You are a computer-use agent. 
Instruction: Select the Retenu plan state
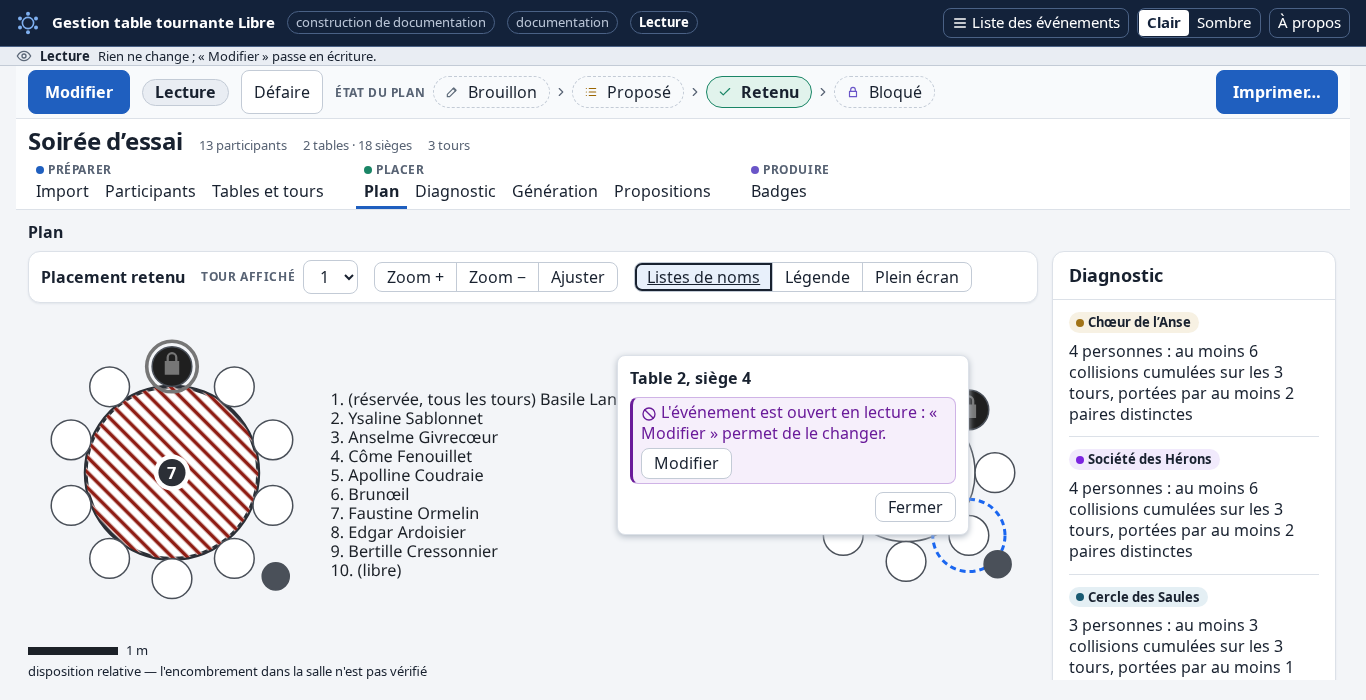click(759, 92)
